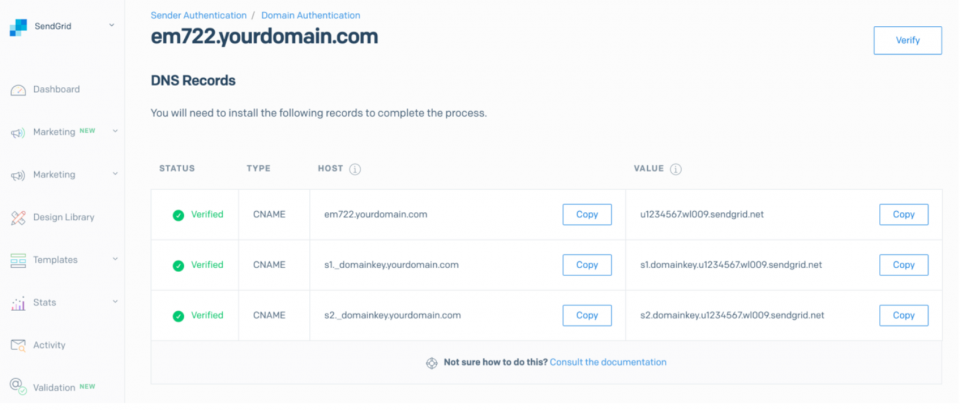Copy the s2.domainkey sendgrid.net value
The width and height of the screenshot is (960, 410).
point(904,316)
